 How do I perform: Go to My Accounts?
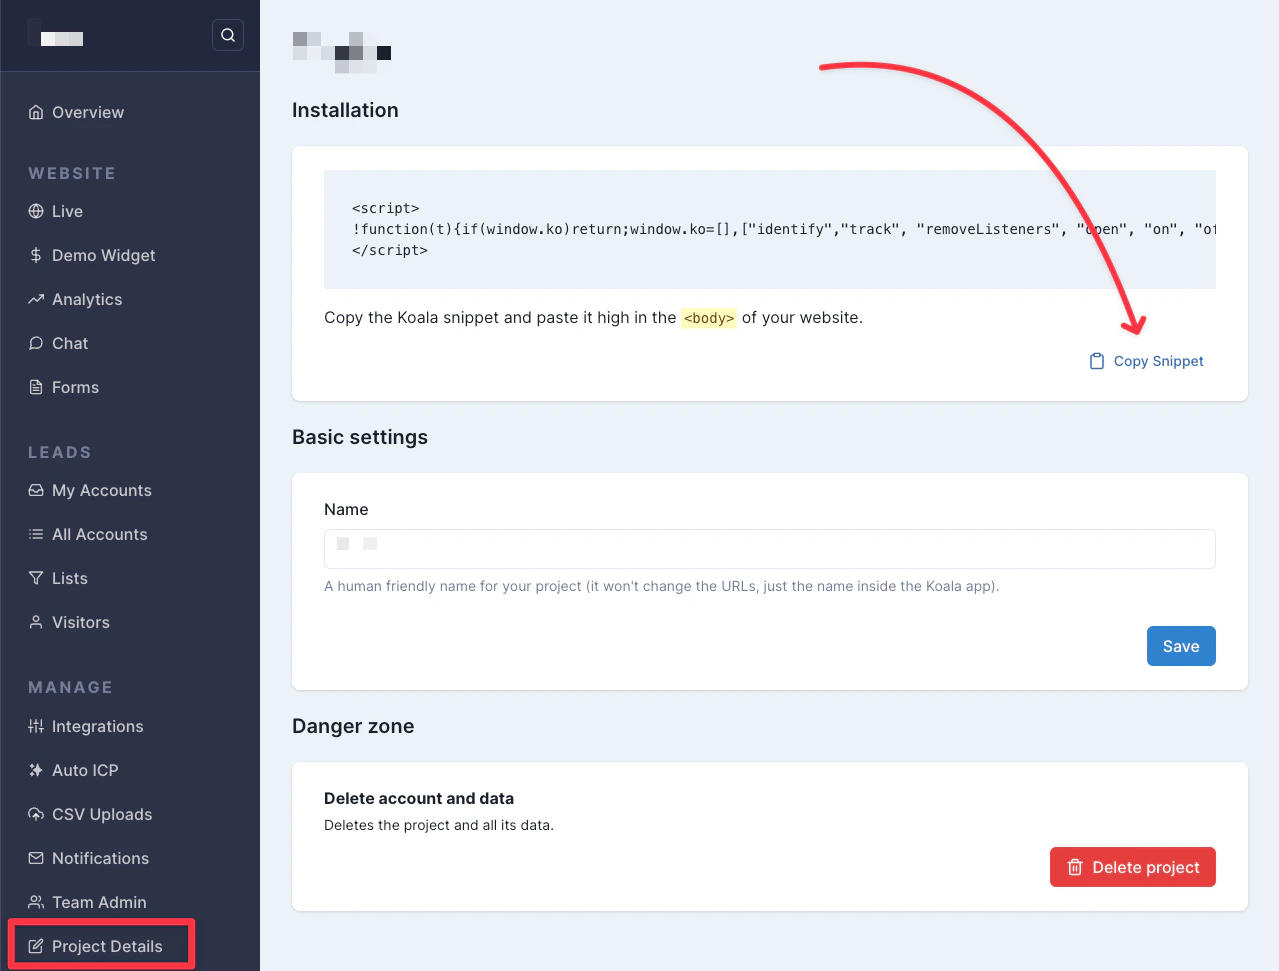click(102, 490)
